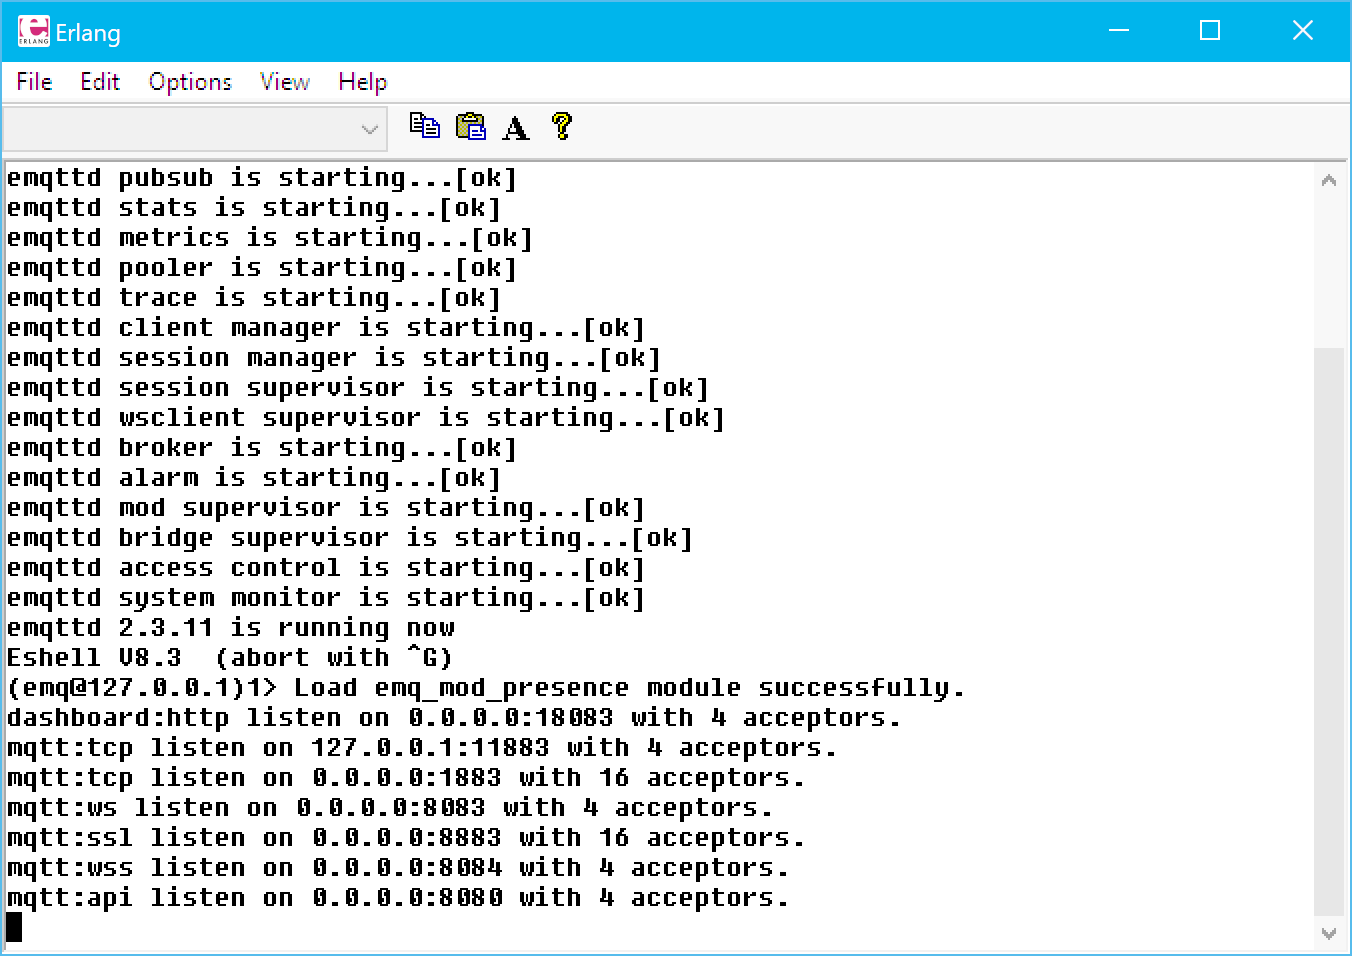Maximize the Erlang window
Image resolution: width=1352 pixels, height=956 pixels.
point(1210,31)
